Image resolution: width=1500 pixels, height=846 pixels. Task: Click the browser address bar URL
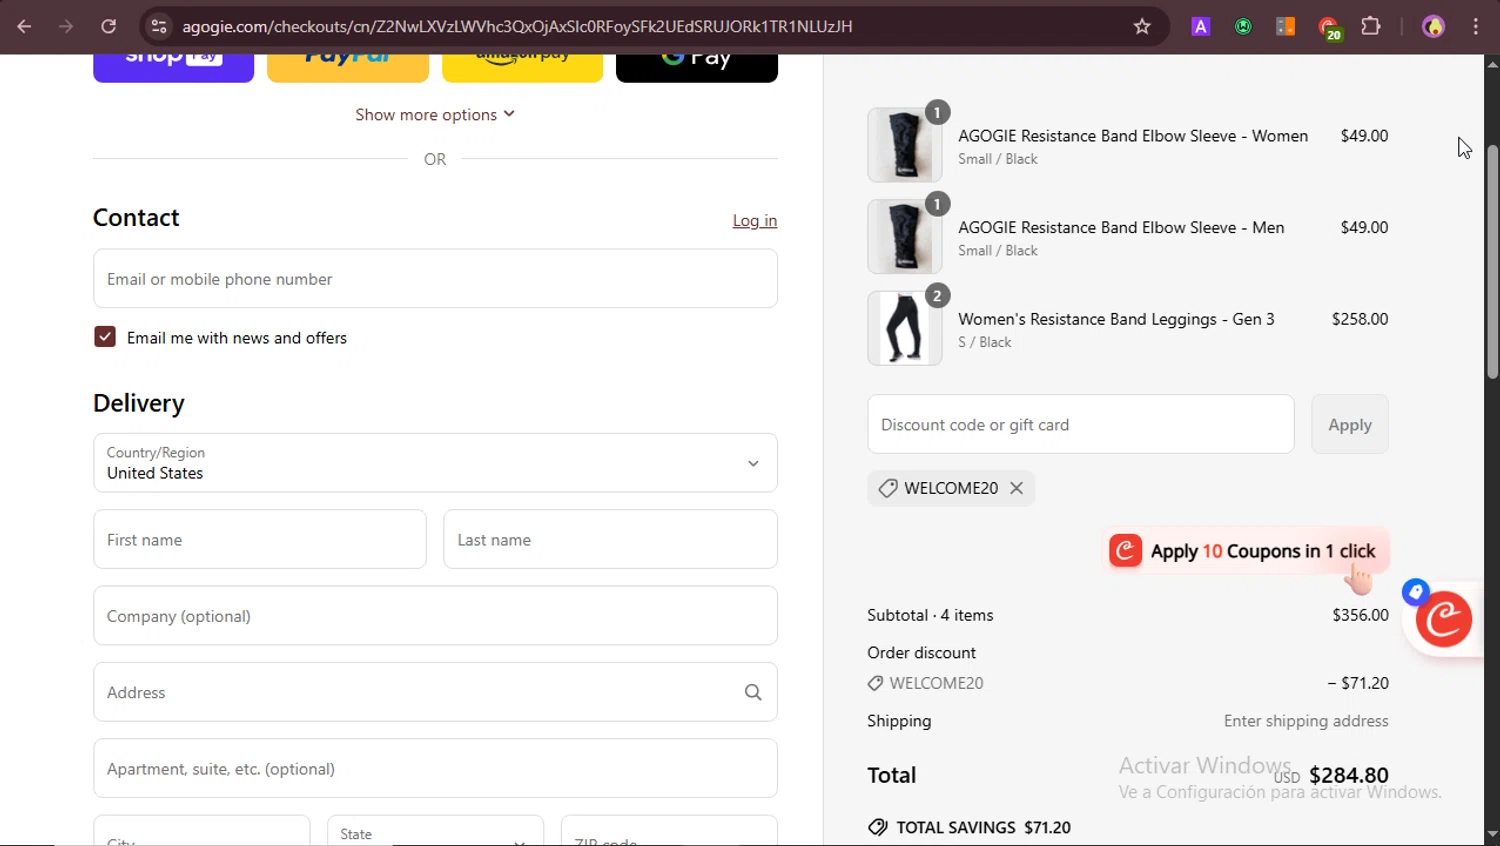[x=517, y=26]
